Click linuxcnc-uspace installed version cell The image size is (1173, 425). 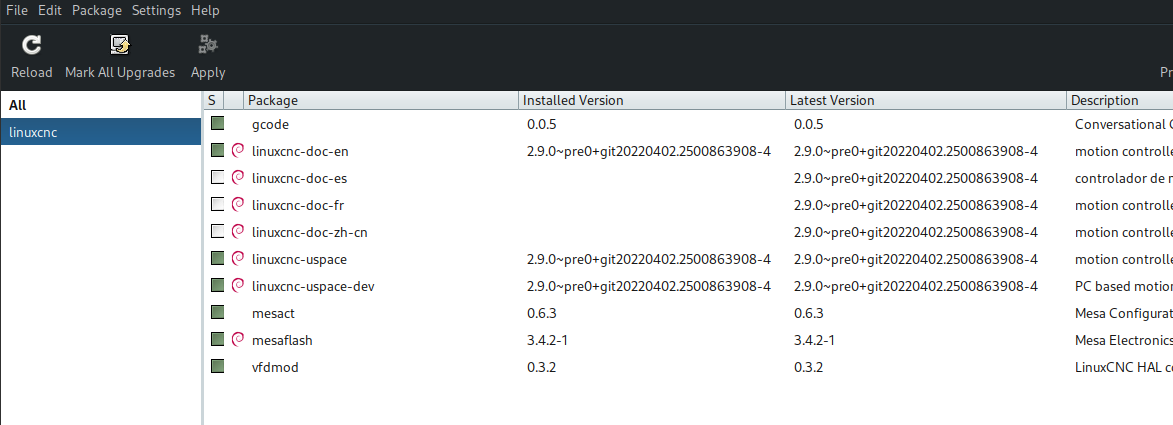click(x=649, y=259)
